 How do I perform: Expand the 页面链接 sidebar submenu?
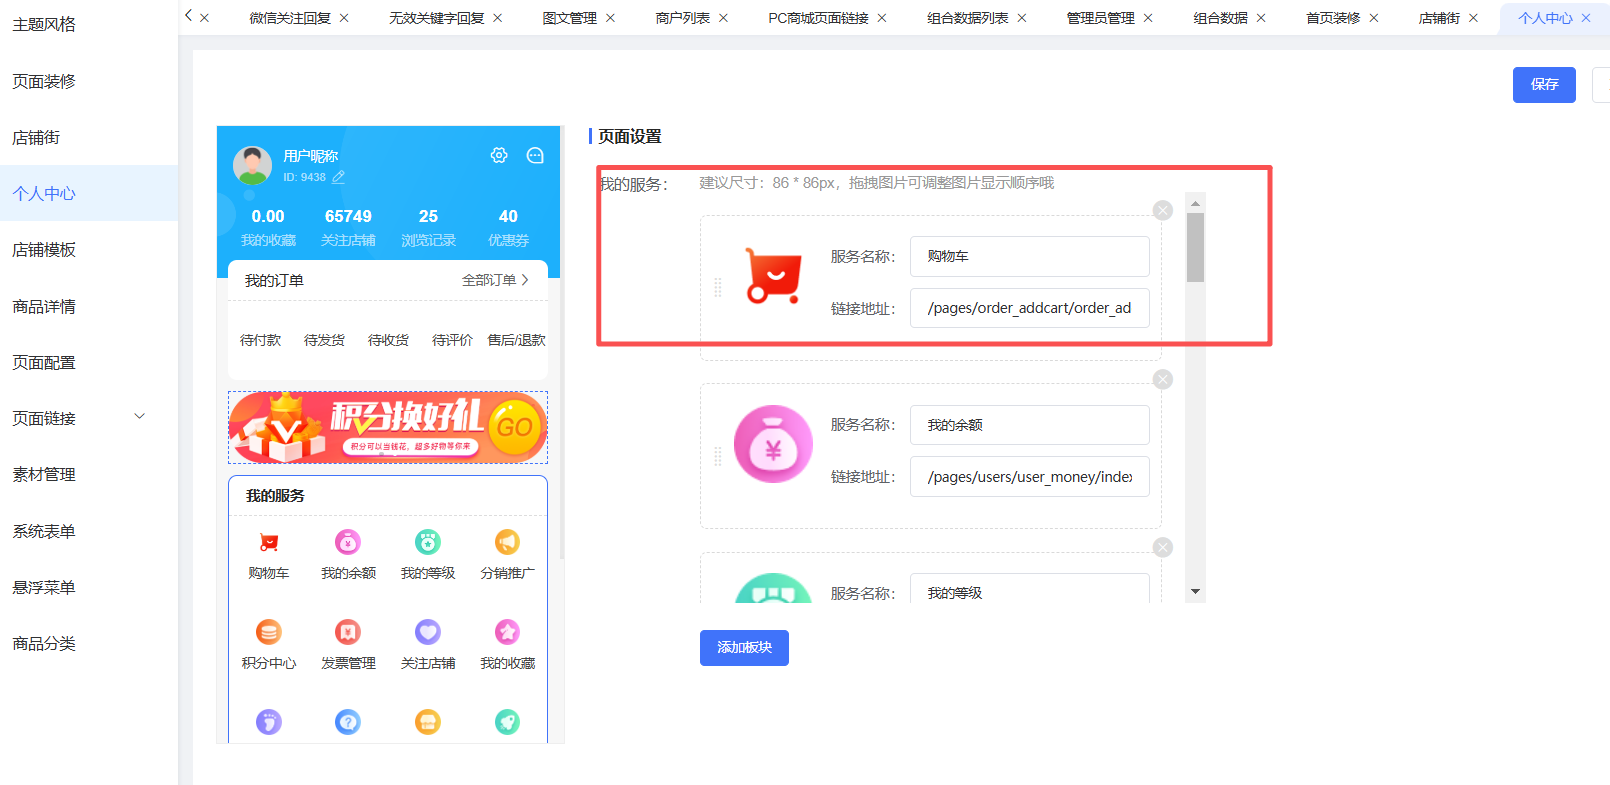click(140, 417)
